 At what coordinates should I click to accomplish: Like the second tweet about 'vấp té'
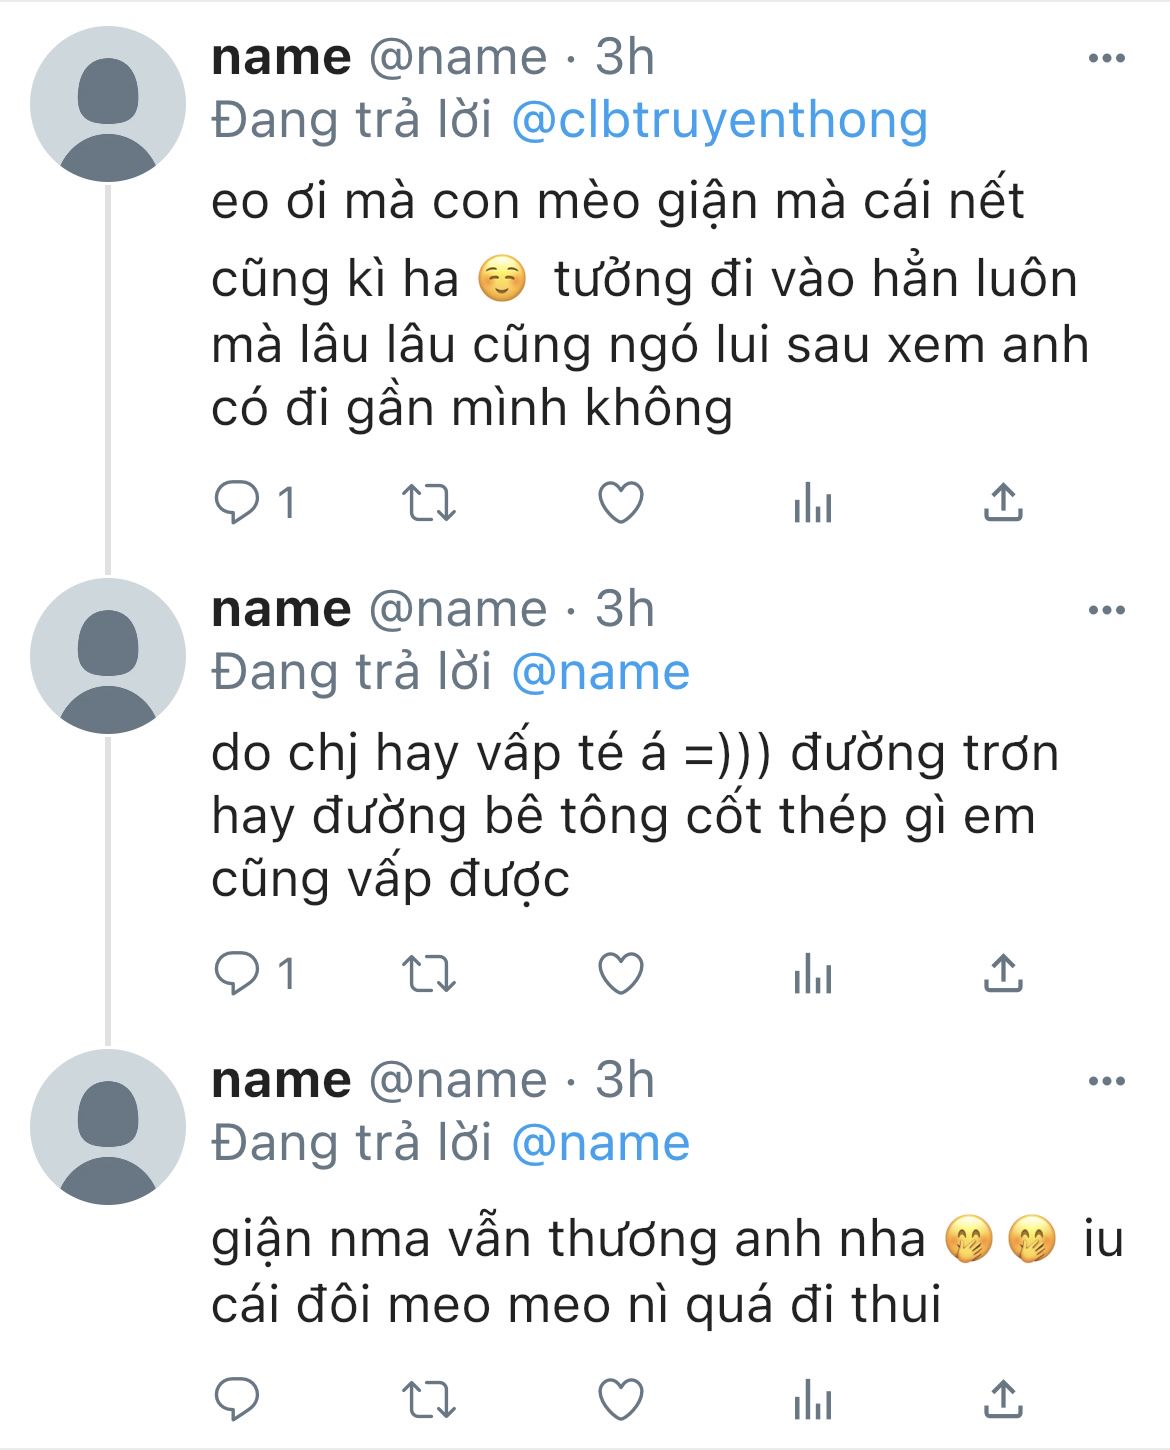point(620,974)
